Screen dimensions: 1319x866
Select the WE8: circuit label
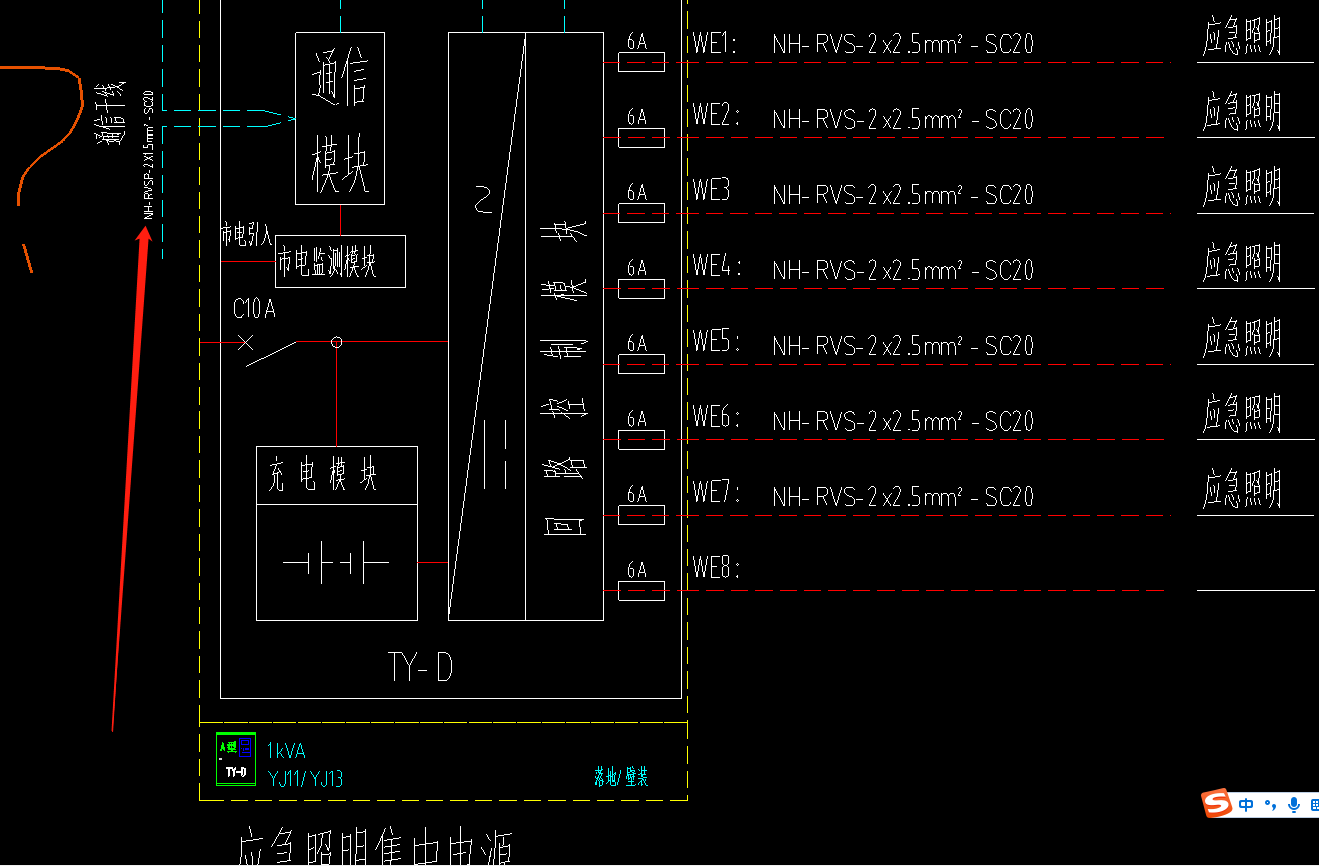coord(715,569)
